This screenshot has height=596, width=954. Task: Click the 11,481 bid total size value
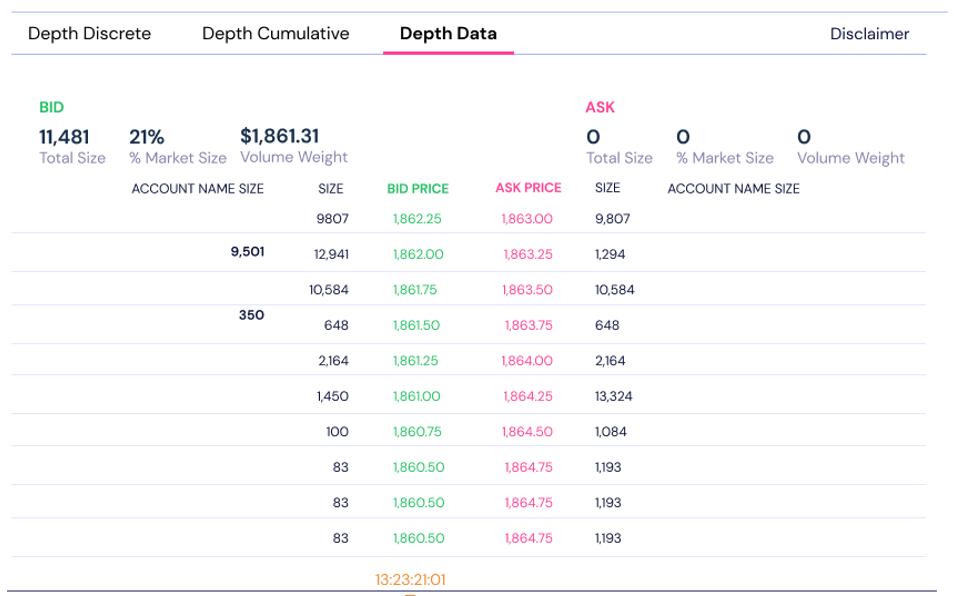(64, 137)
